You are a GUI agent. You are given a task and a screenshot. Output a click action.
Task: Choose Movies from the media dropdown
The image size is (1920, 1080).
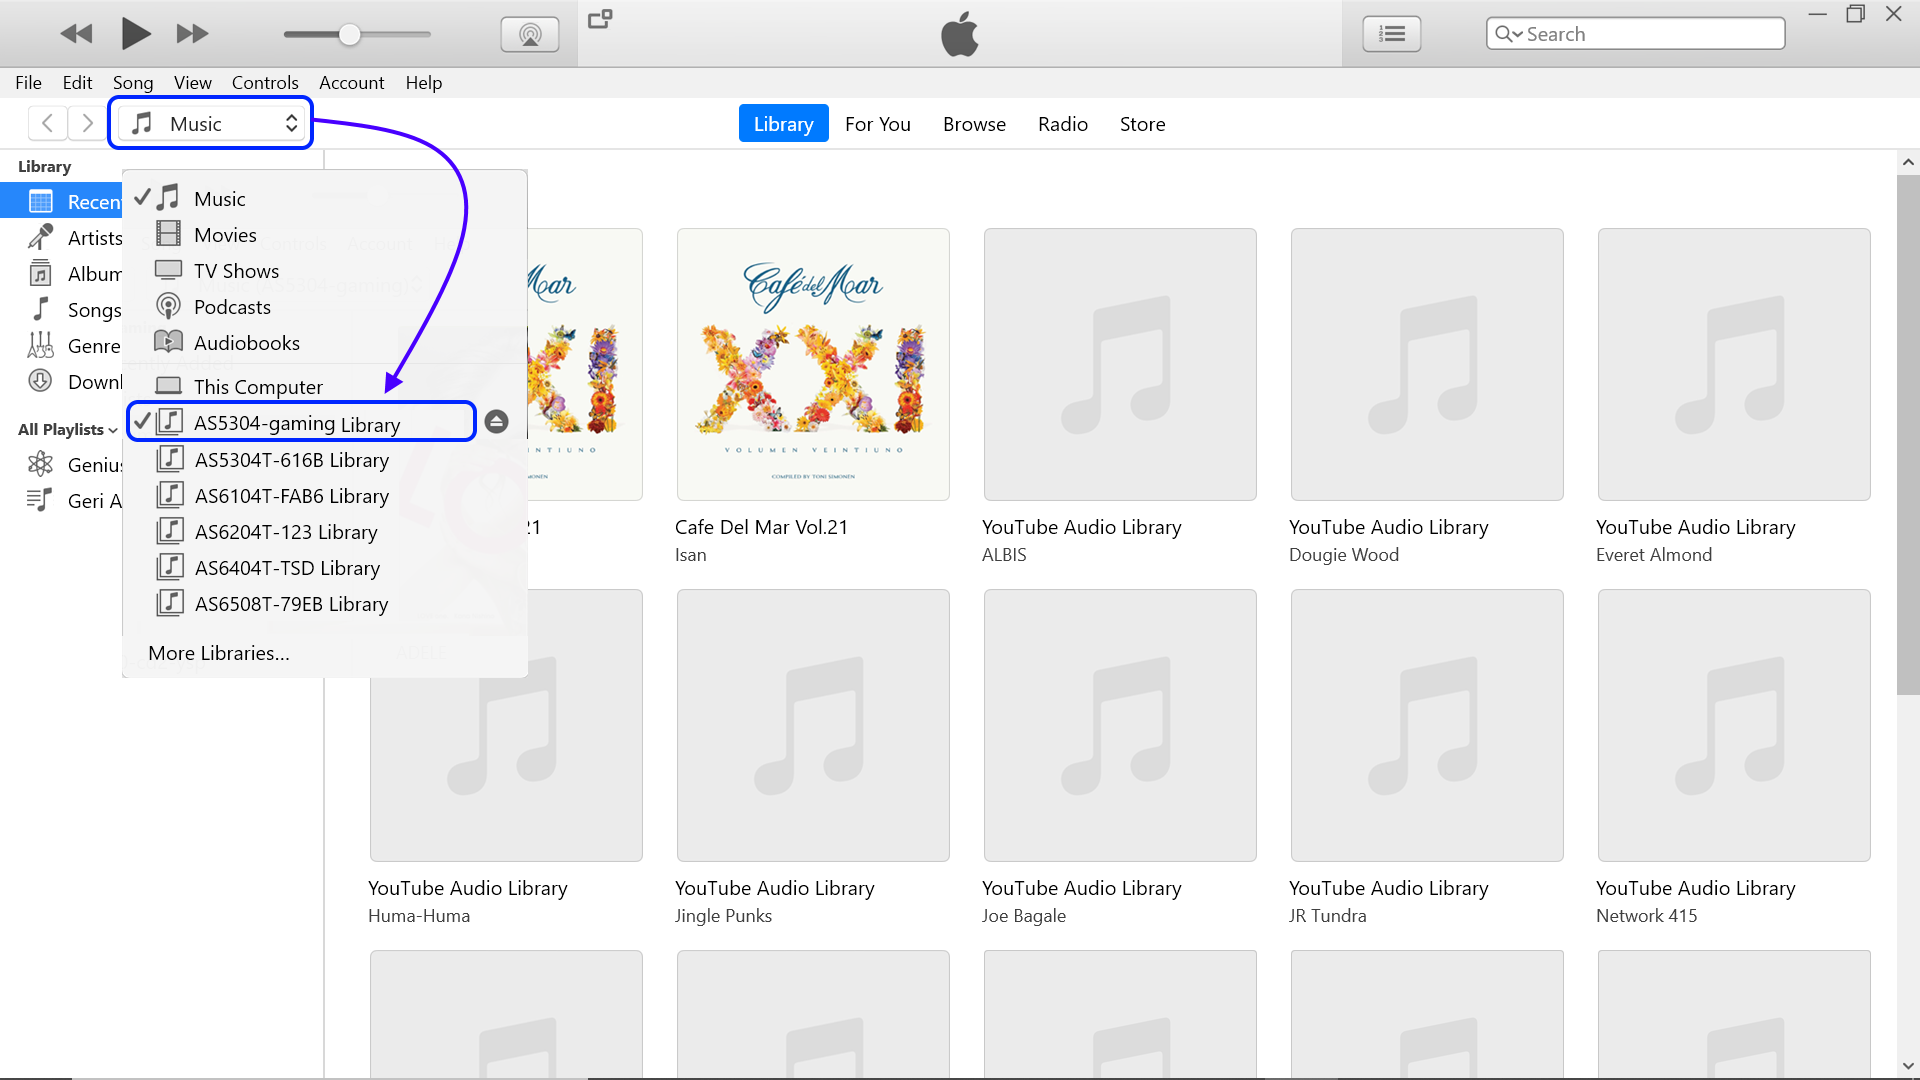(325, 235)
